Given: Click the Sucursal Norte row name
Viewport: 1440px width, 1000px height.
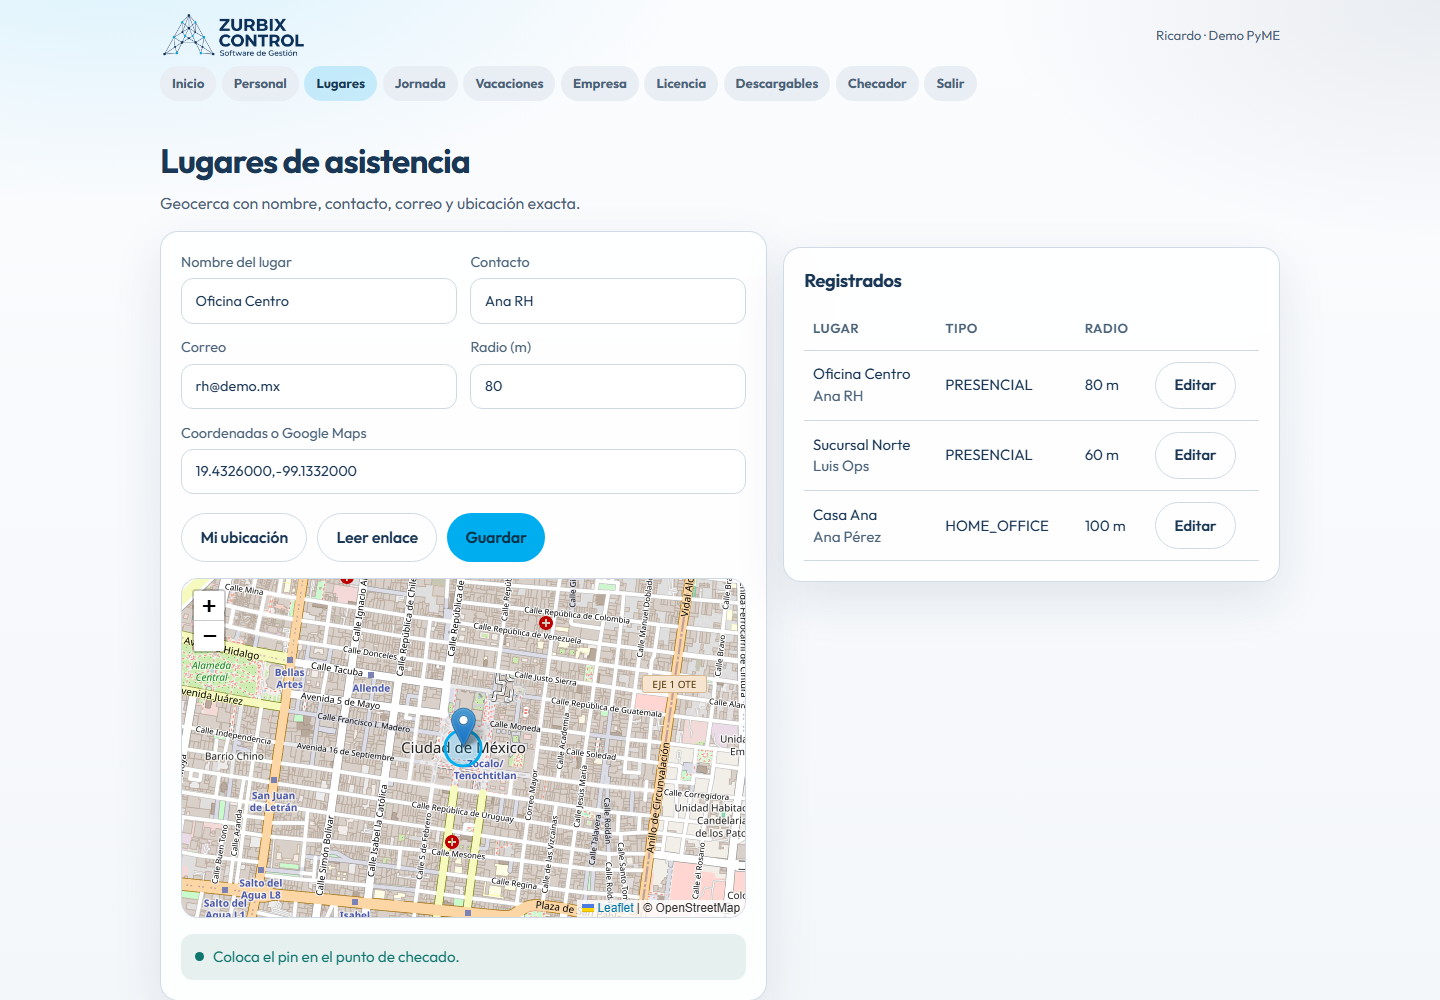Looking at the screenshot, I should (x=862, y=445).
